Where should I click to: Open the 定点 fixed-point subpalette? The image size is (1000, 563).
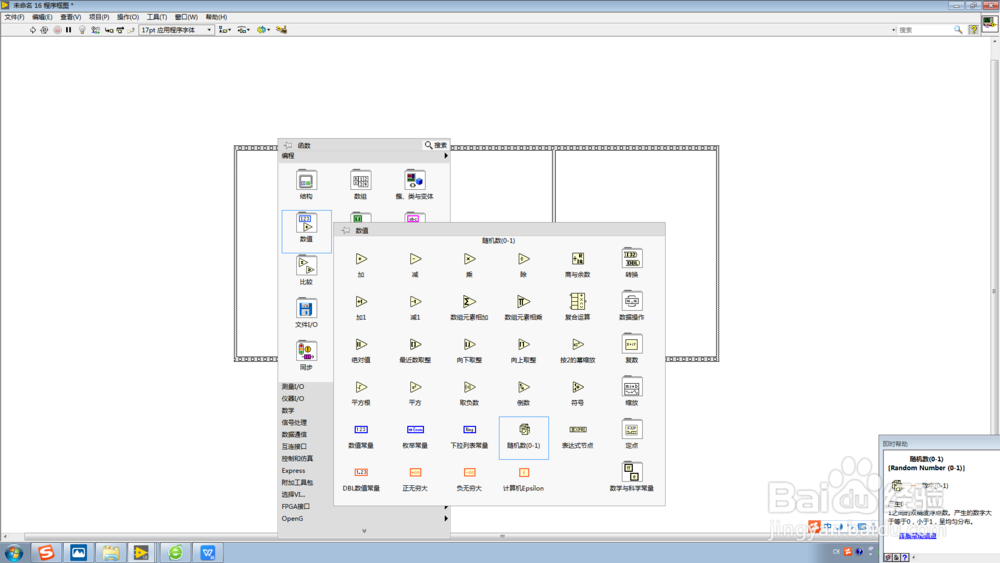(x=631, y=429)
